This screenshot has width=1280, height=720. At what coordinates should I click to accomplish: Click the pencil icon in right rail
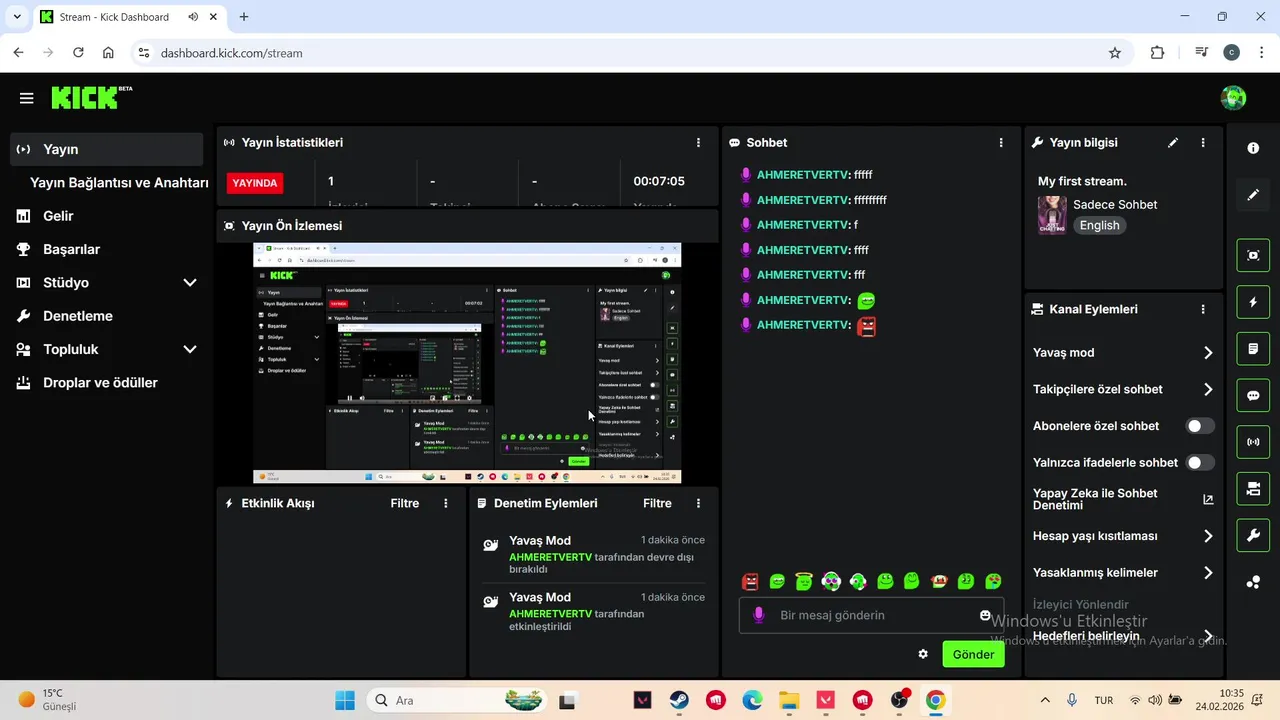coord(1253,195)
